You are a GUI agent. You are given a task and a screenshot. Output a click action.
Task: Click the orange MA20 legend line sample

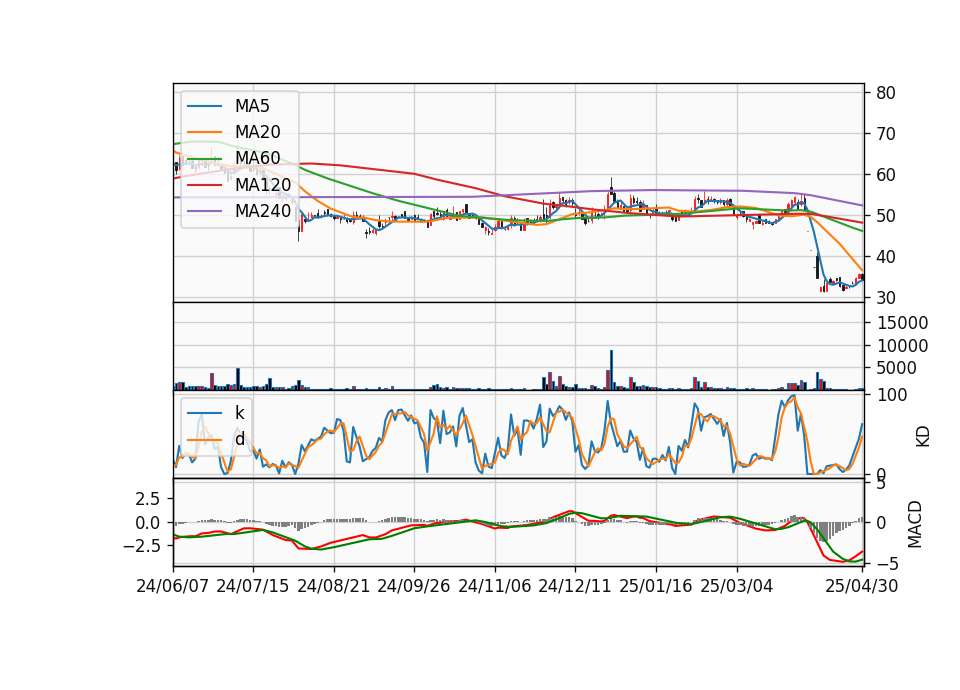tap(204, 132)
